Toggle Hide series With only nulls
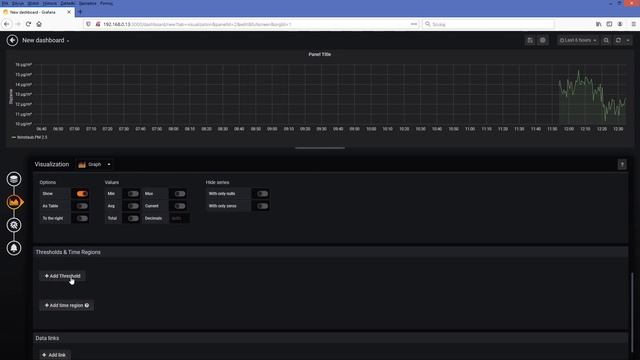 tap(262, 193)
